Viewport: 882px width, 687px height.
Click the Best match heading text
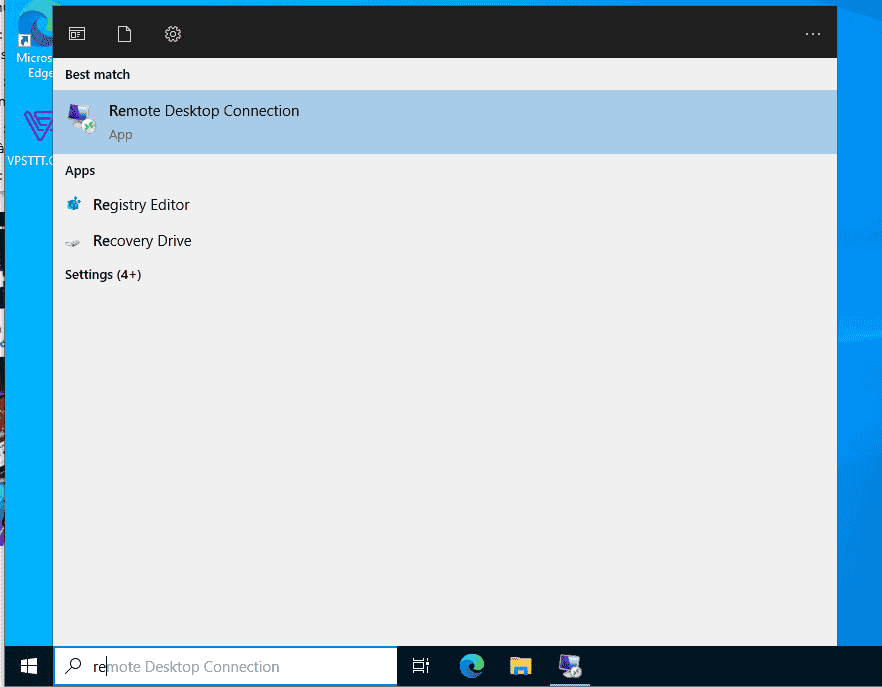(97, 74)
